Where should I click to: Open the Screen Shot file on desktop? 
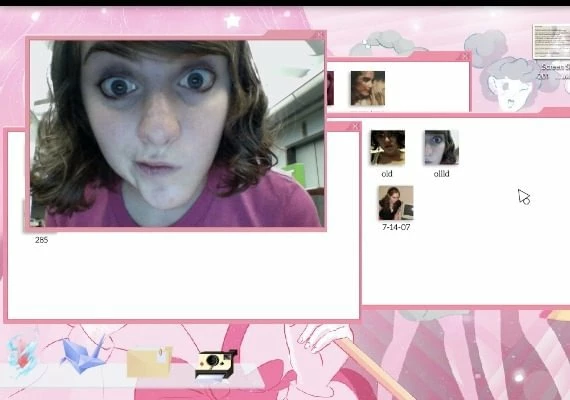click(x=551, y=41)
